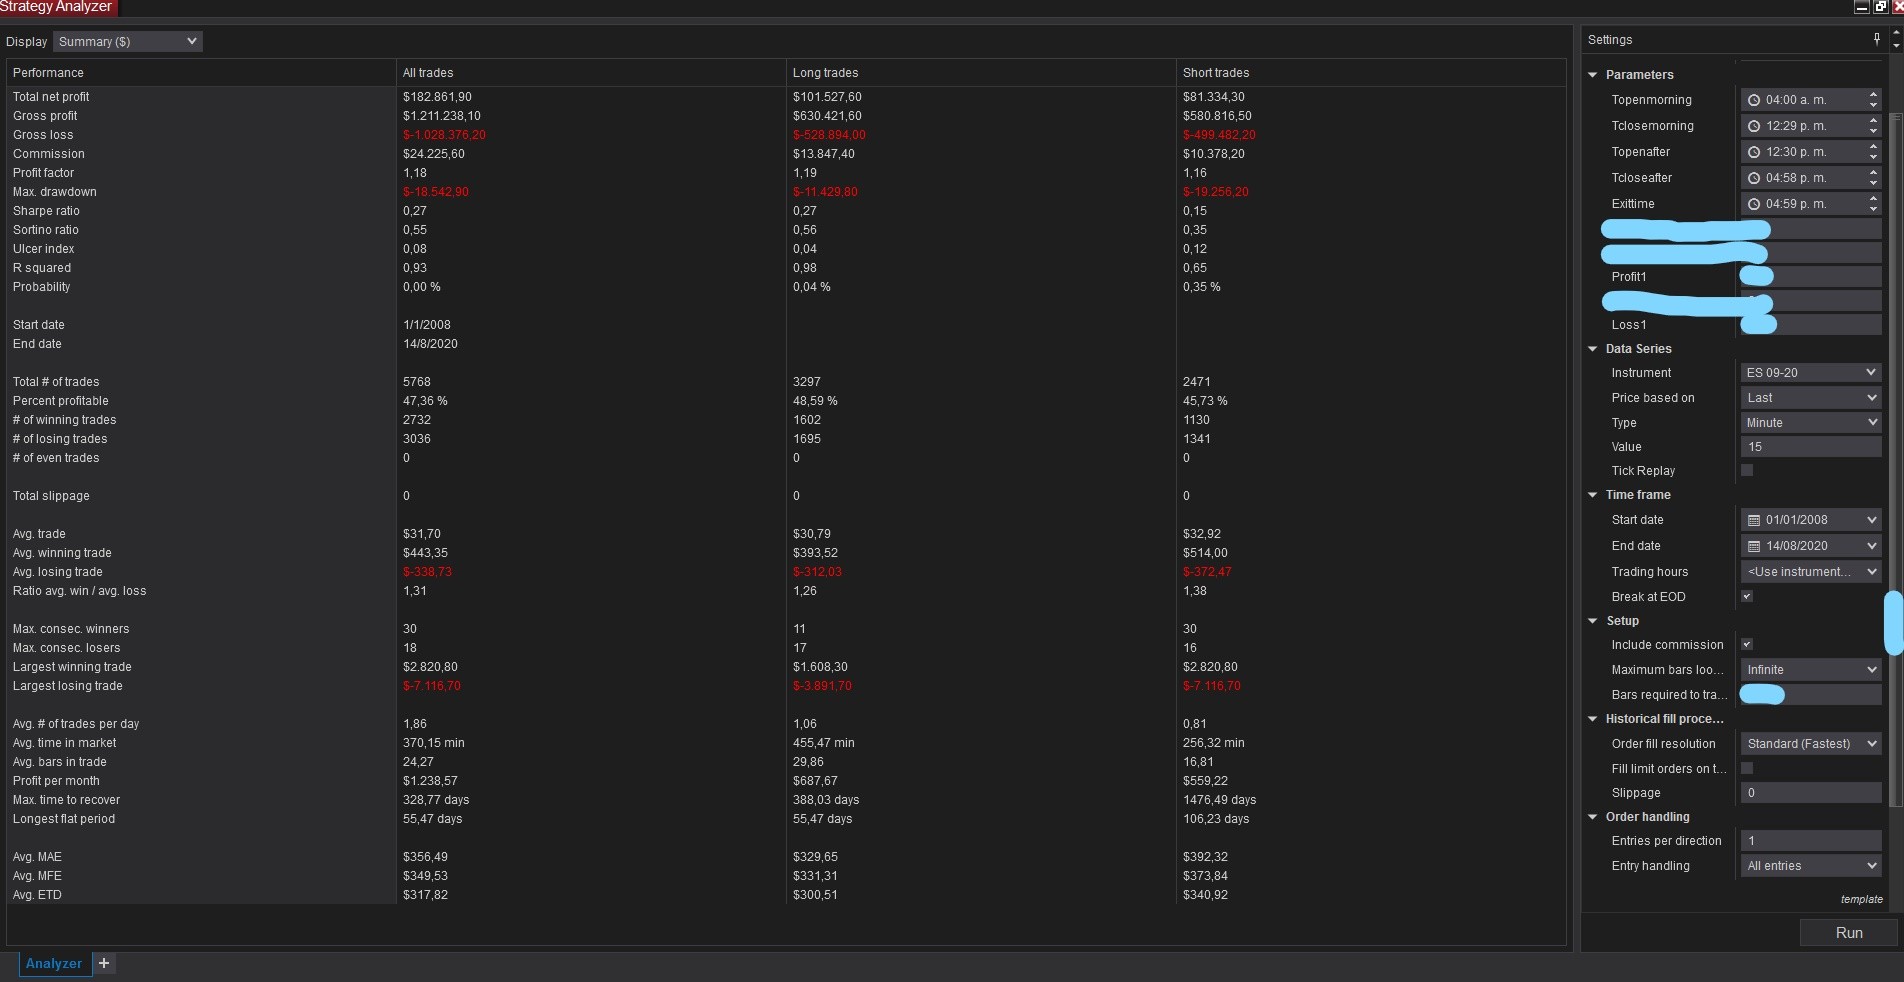Disable the Include commission checkbox

pos(1747,644)
